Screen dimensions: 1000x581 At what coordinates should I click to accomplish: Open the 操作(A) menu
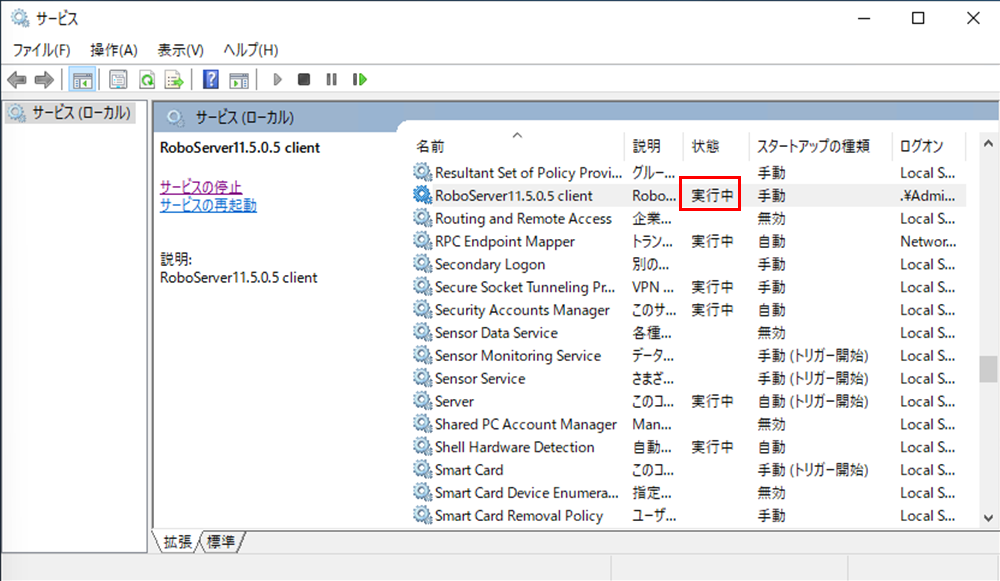(114, 50)
